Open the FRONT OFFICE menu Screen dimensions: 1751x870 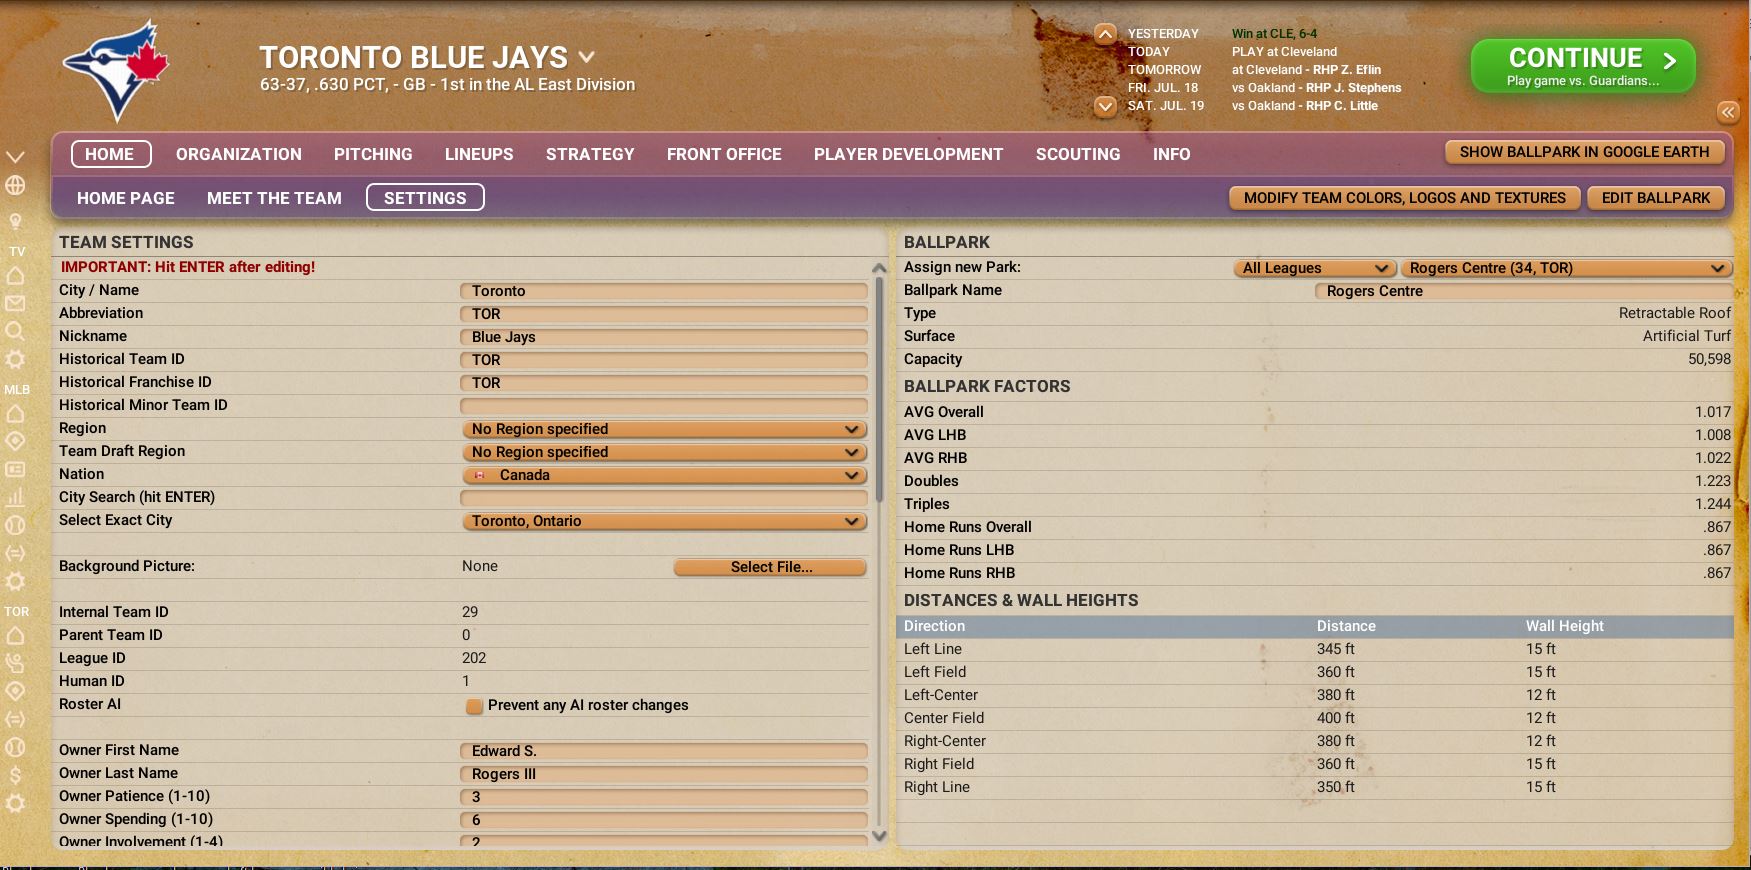[x=724, y=154]
